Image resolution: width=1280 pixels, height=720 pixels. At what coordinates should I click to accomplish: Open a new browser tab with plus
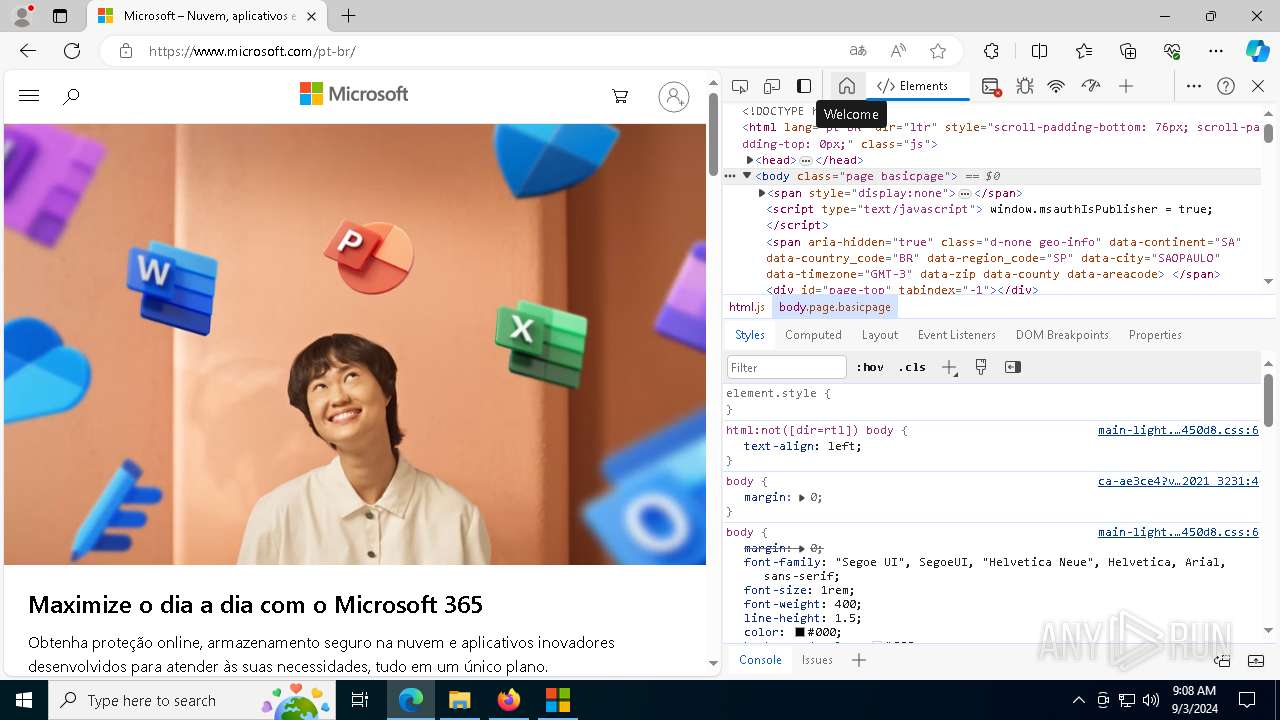[348, 16]
